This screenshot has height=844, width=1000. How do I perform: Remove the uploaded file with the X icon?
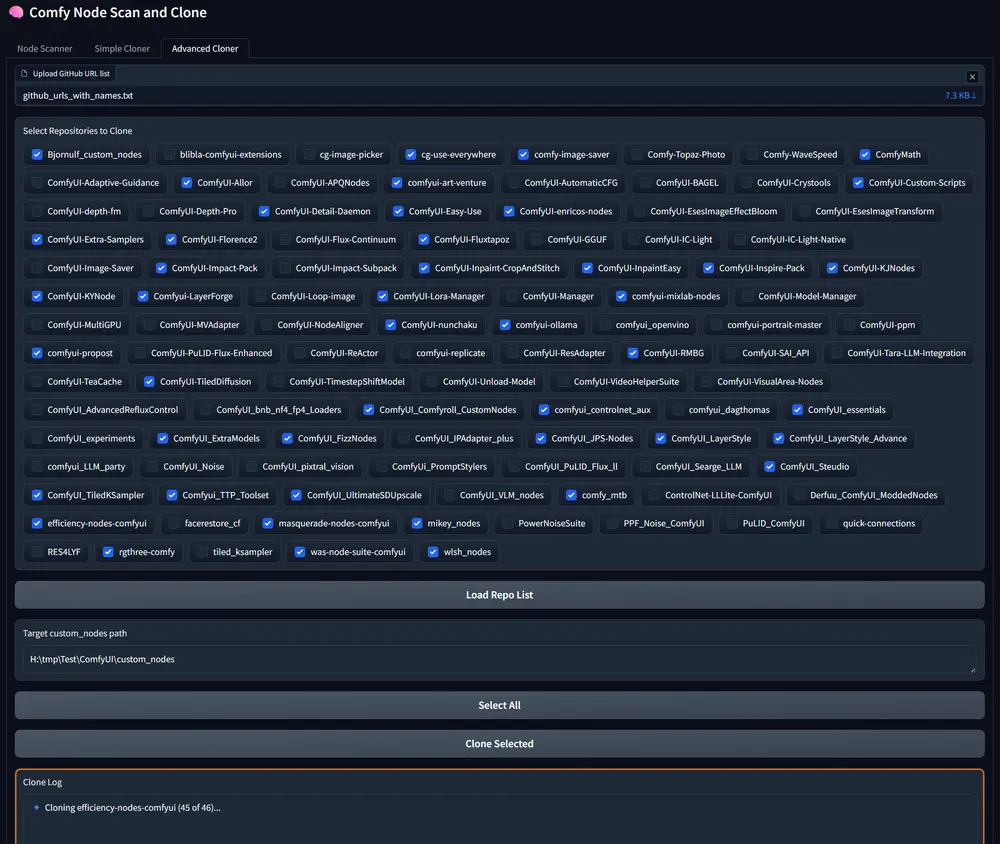[x=970, y=76]
